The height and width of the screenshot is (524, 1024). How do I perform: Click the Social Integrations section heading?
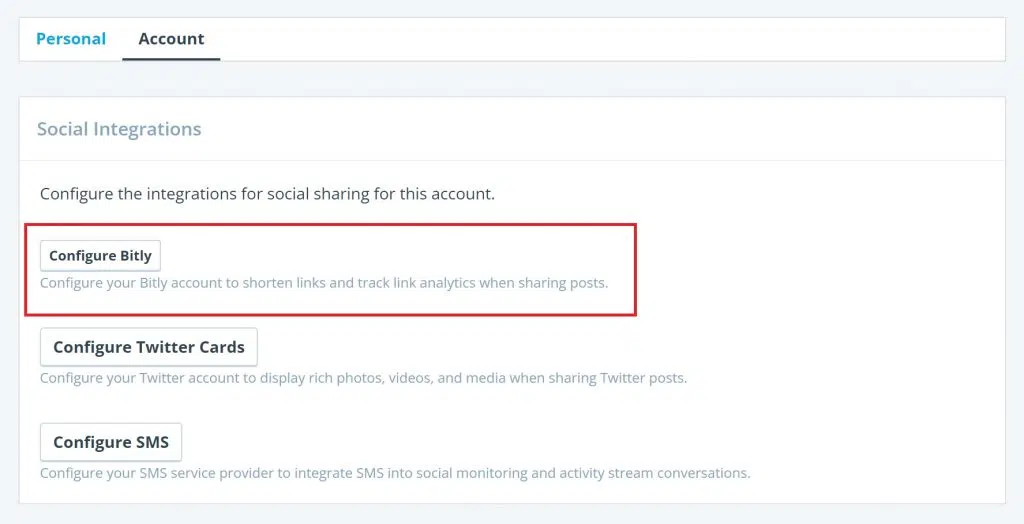[119, 129]
